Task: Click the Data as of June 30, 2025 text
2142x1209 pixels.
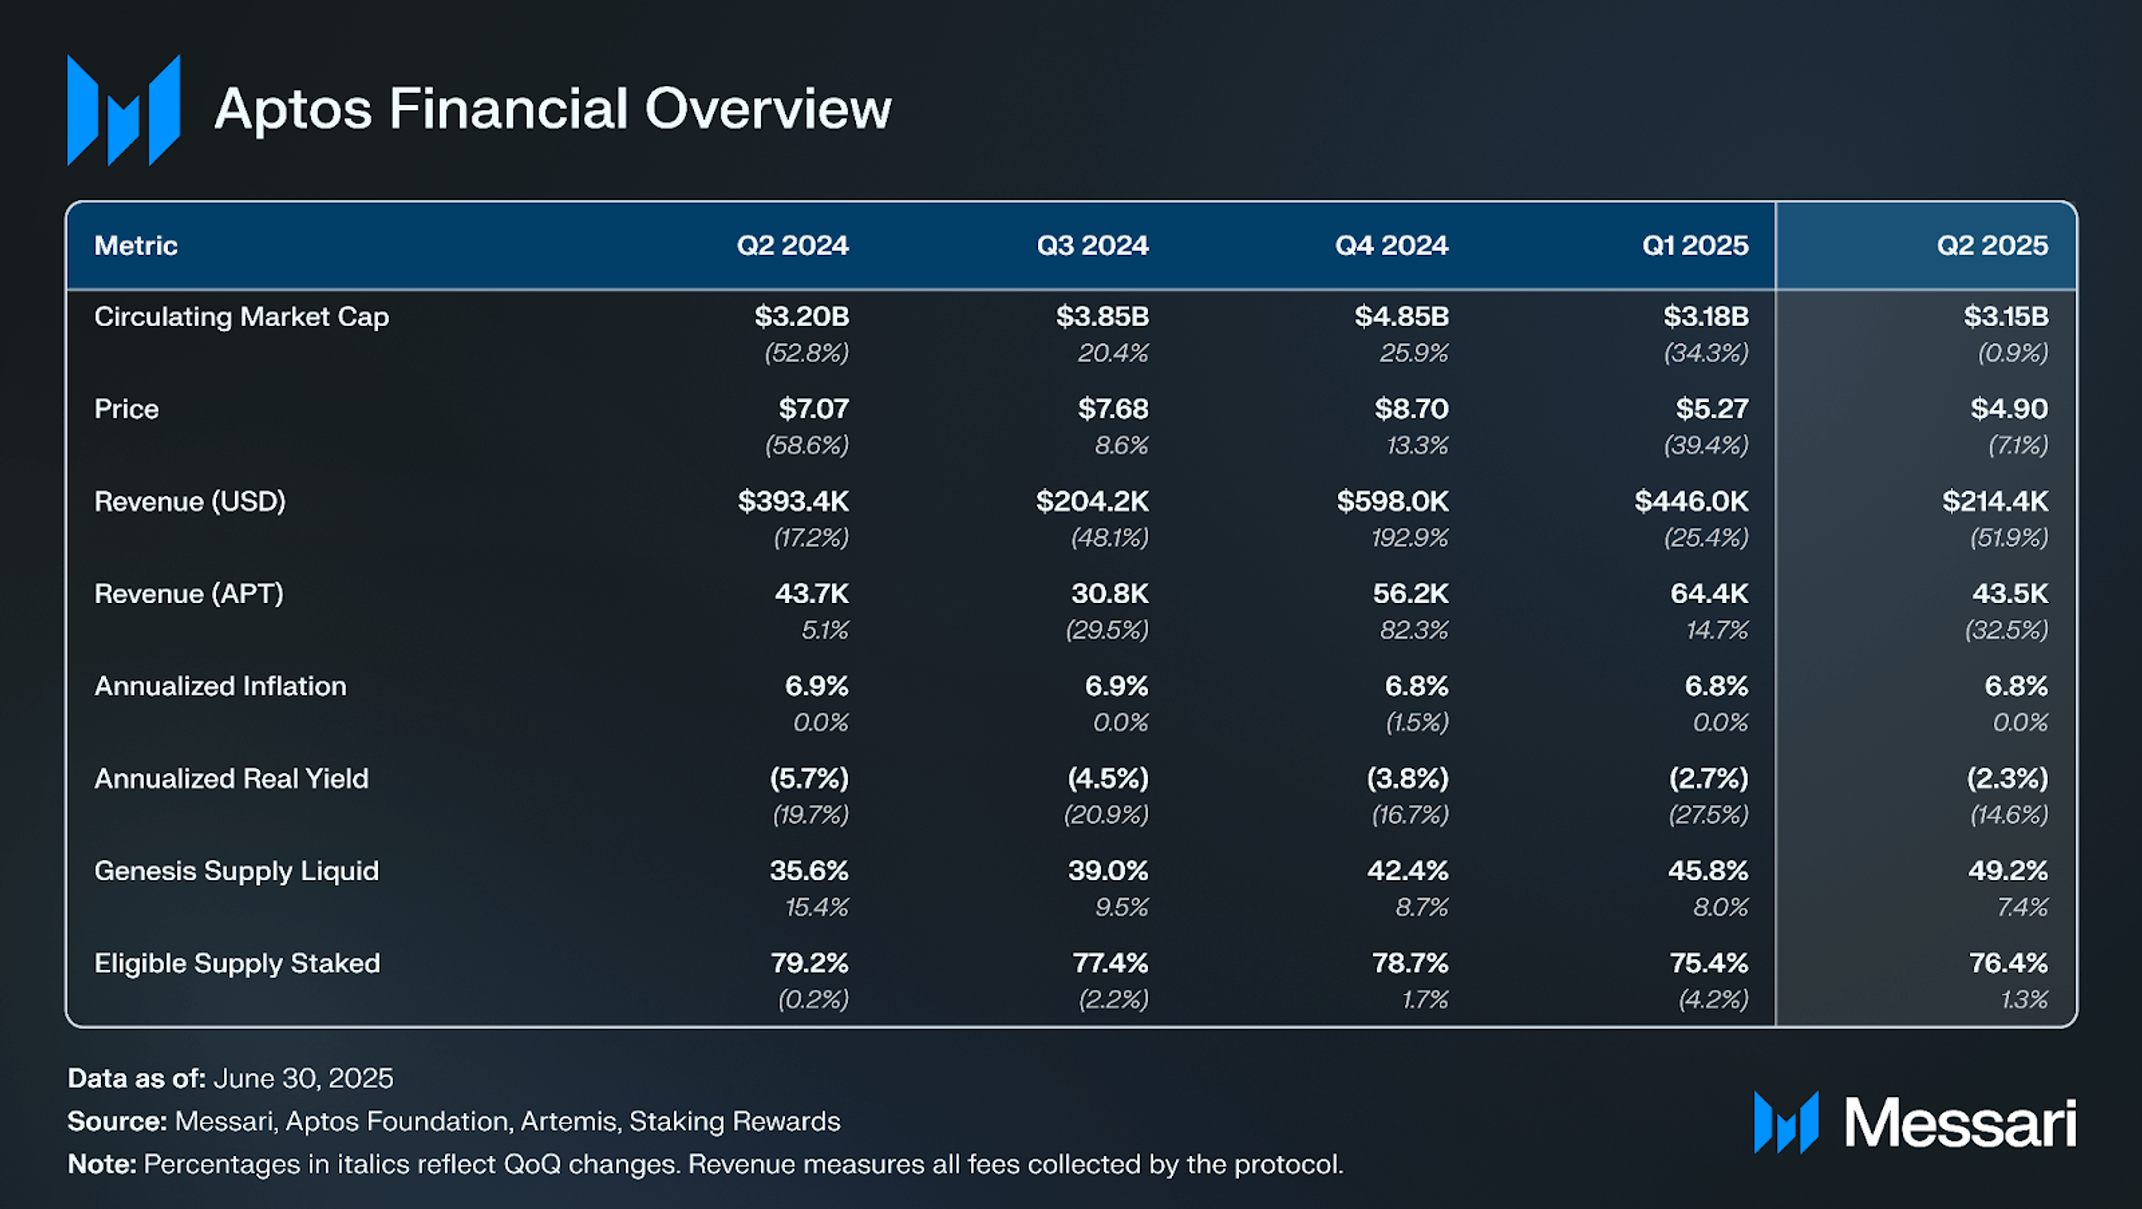Action: [x=230, y=1078]
